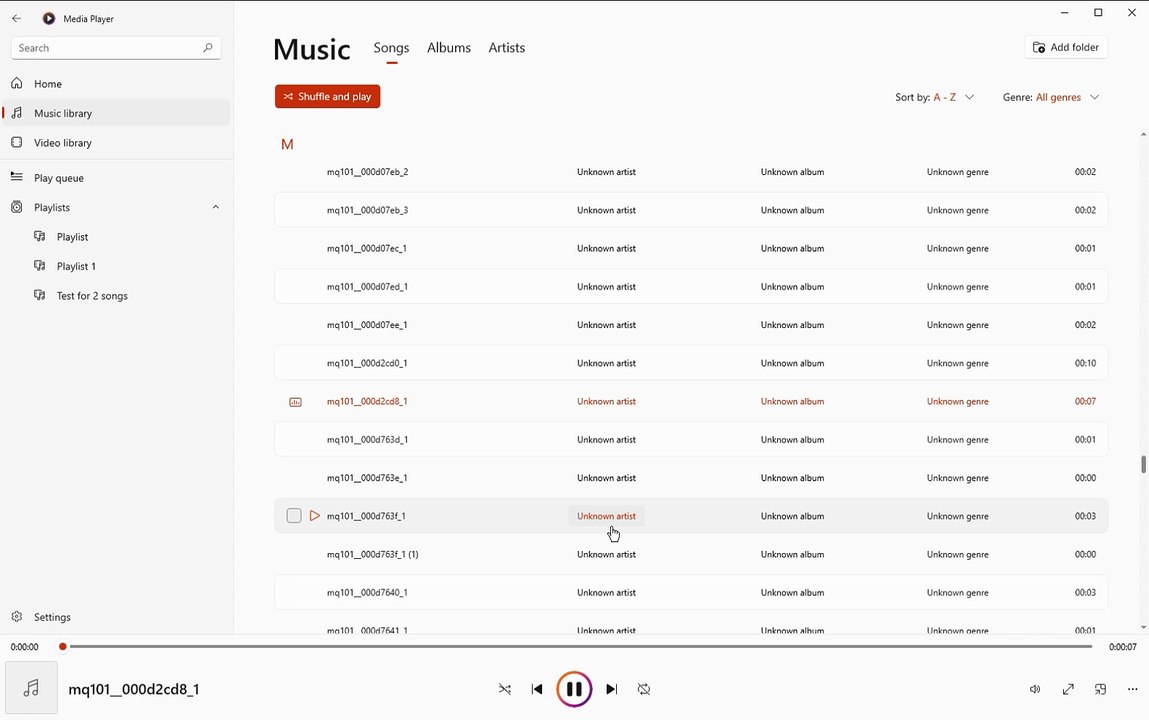The width and height of the screenshot is (1149, 720).
Task: Click the icon beside 'Playlist'
Action: [40, 237]
